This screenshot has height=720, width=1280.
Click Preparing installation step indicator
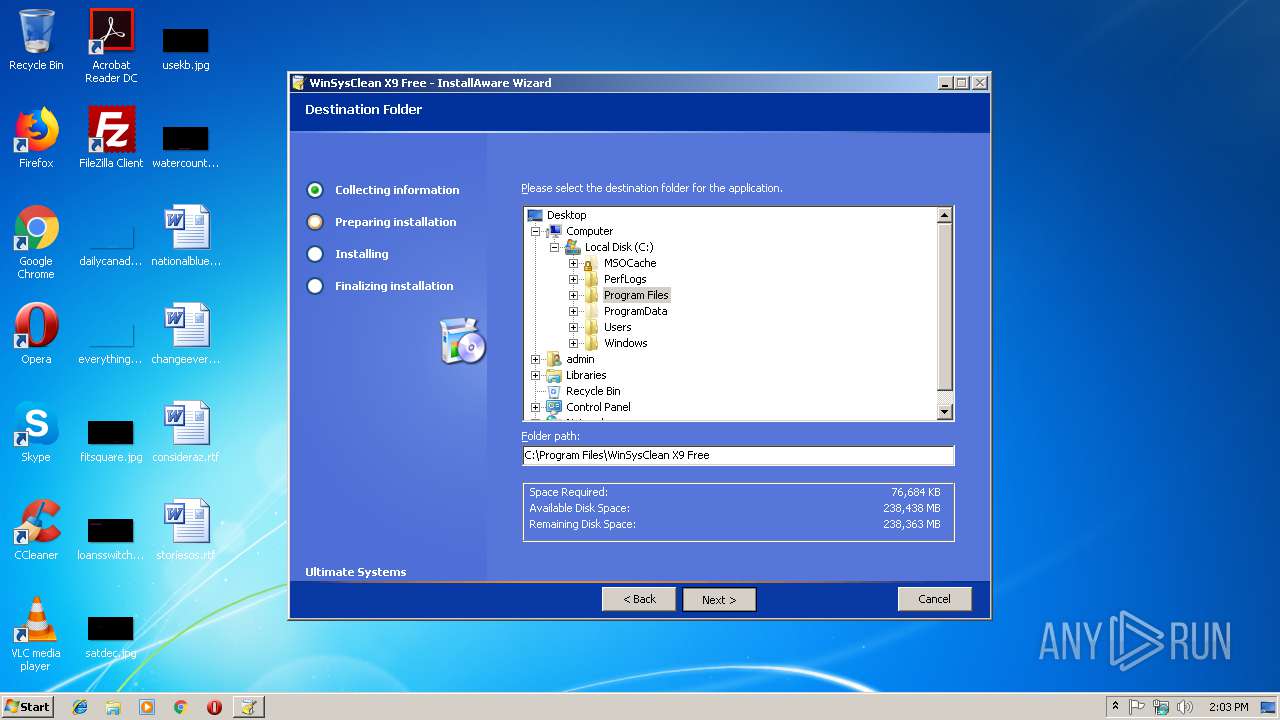coord(315,222)
